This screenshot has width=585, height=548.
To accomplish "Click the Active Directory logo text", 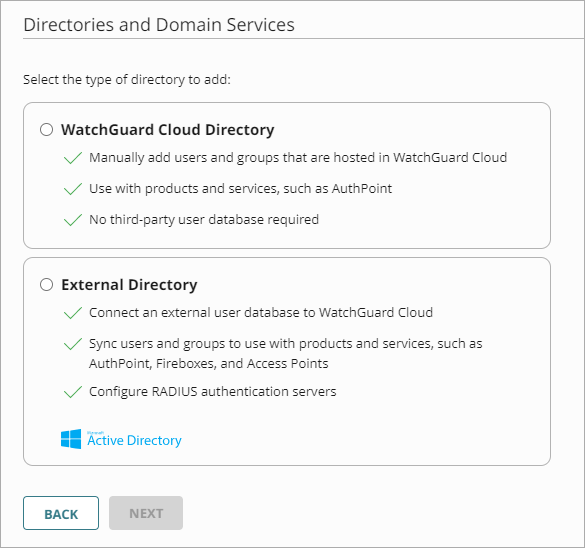I will [x=134, y=440].
